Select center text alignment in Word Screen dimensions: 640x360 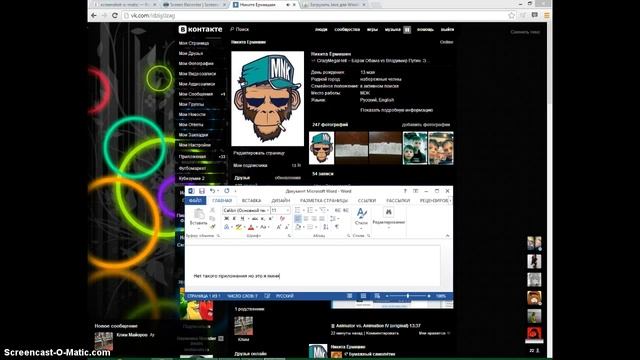coord(306,218)
